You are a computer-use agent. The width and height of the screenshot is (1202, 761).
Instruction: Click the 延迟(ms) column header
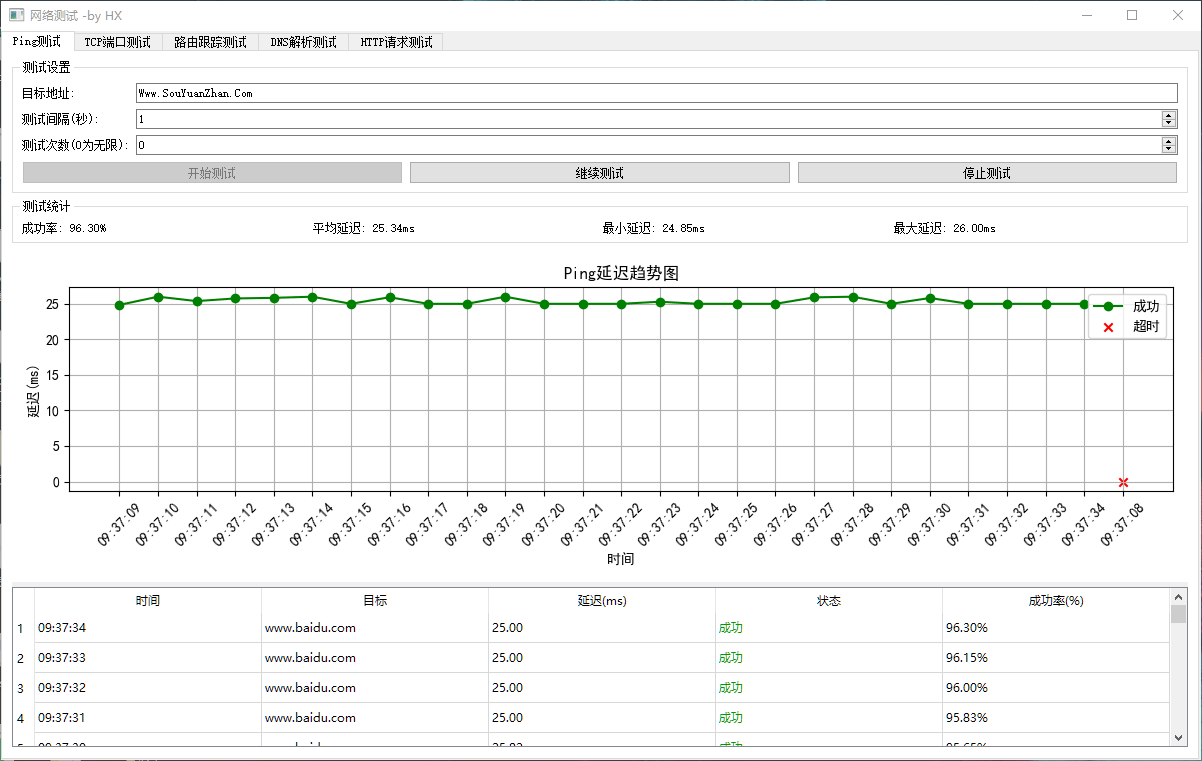(x=601, y=601)
